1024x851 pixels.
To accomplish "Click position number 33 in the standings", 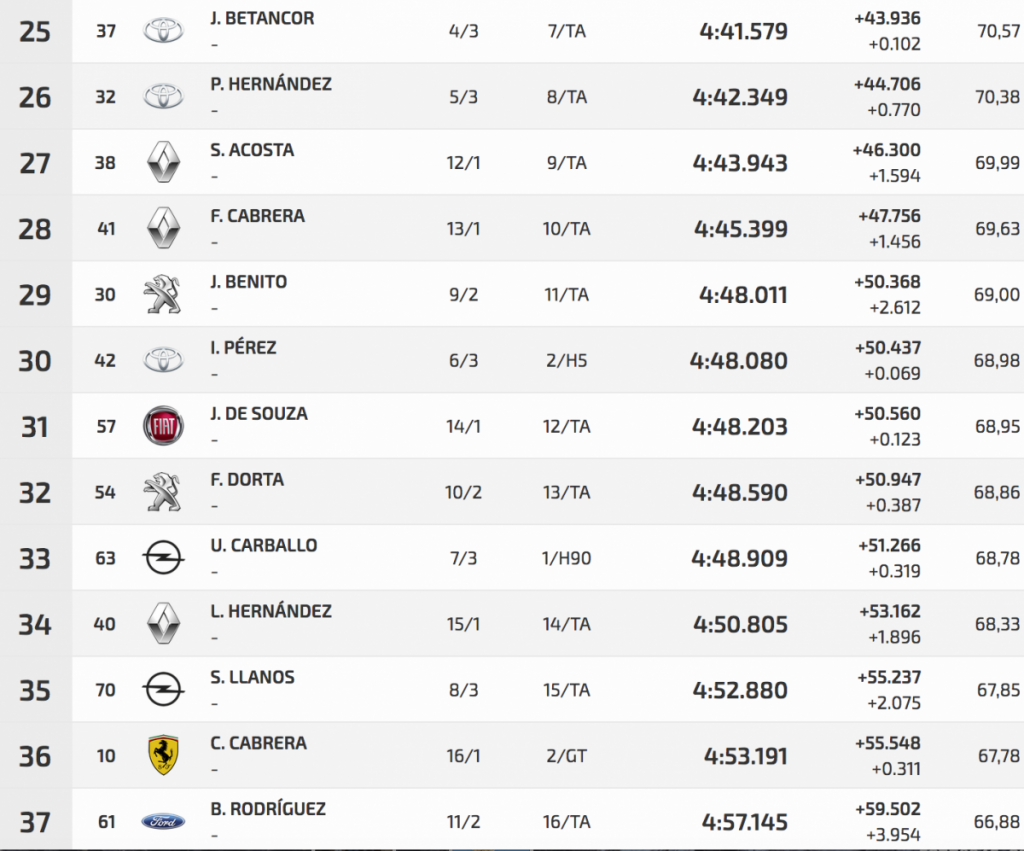I will point(35,559).
